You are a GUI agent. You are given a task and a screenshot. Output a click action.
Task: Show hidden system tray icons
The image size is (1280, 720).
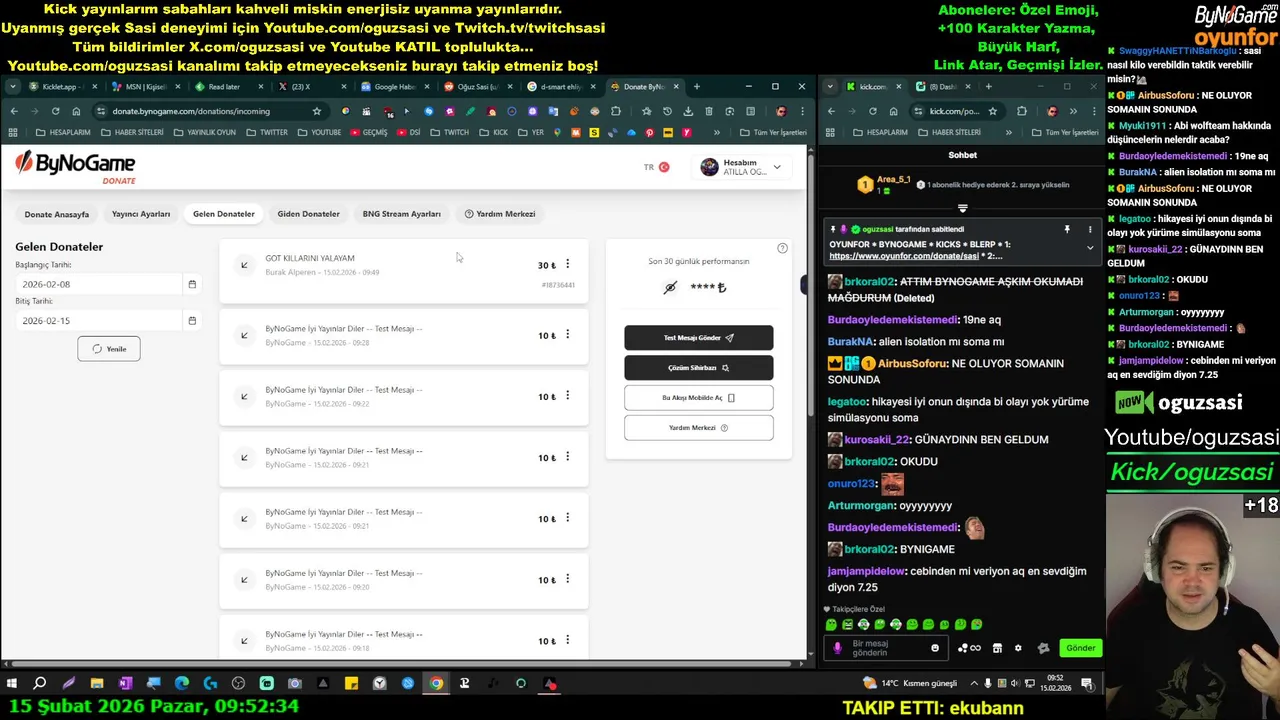[974, 684]
